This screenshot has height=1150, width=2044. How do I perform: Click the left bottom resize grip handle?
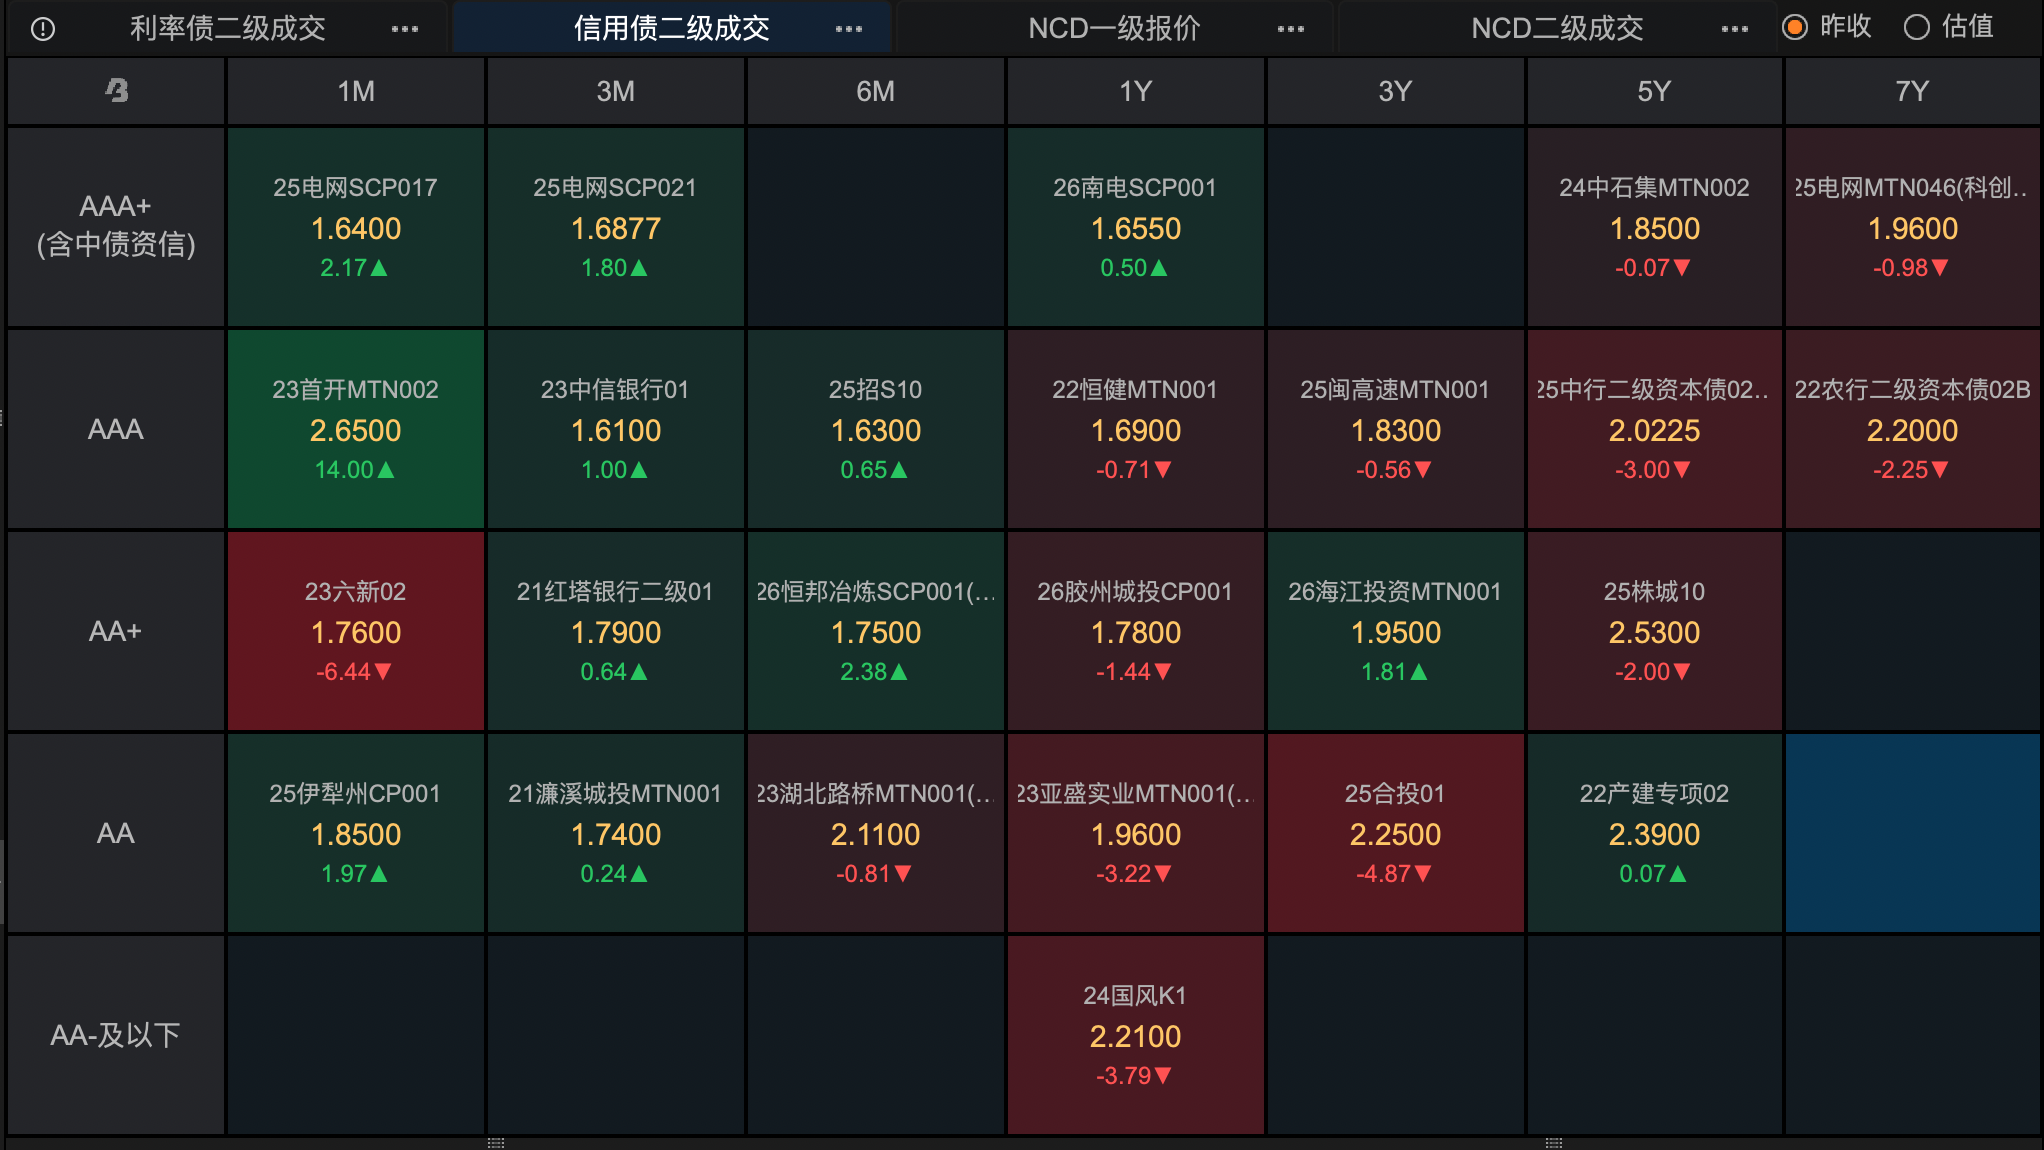[x=496, y=1142]
